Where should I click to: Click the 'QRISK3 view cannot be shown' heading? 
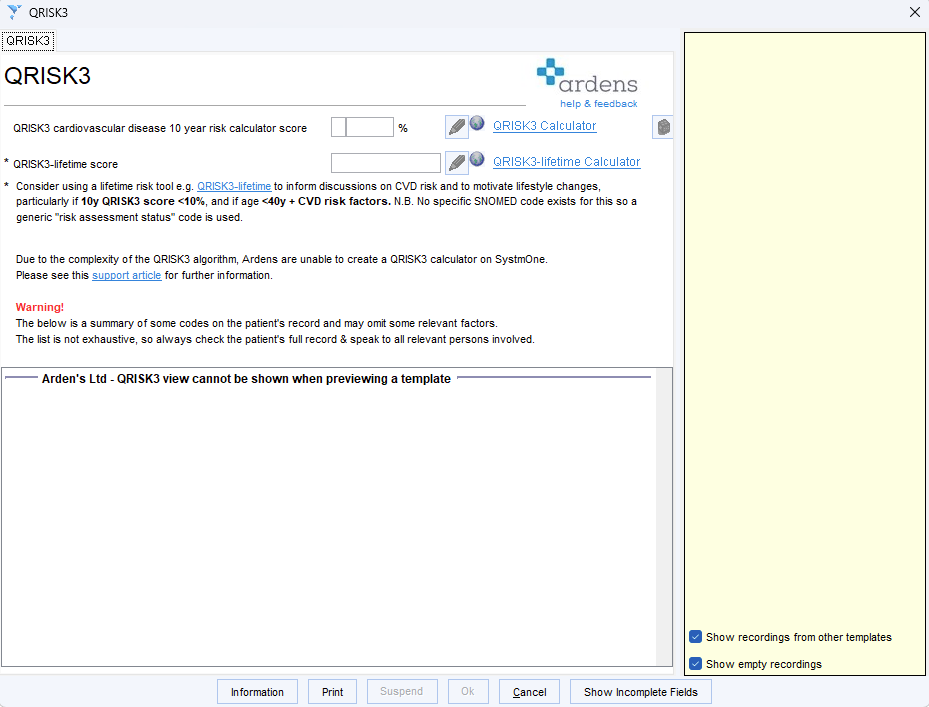point(246,379)
